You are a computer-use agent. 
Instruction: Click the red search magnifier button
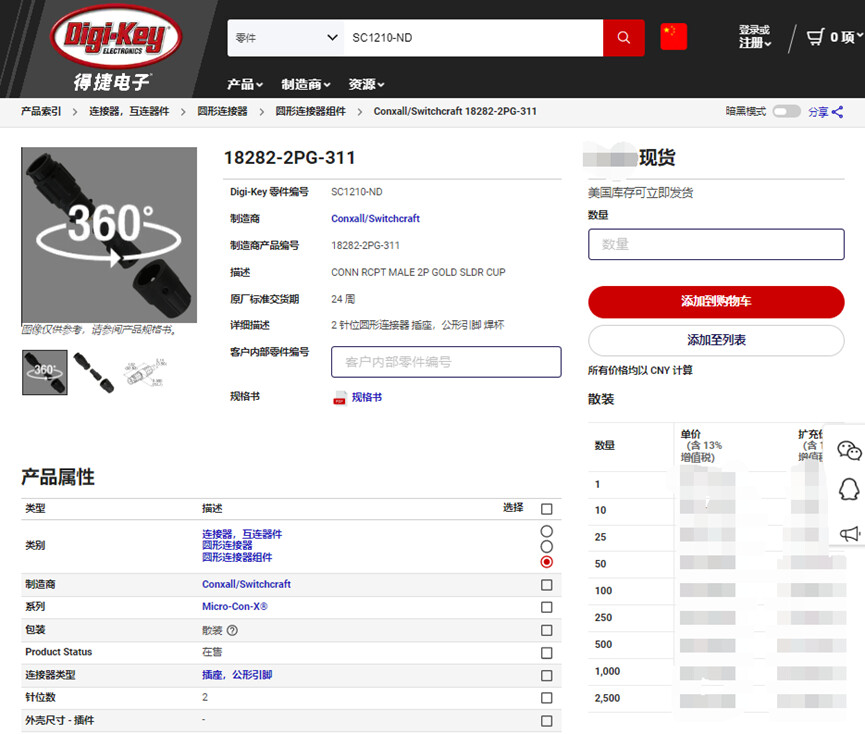[623, 37]
